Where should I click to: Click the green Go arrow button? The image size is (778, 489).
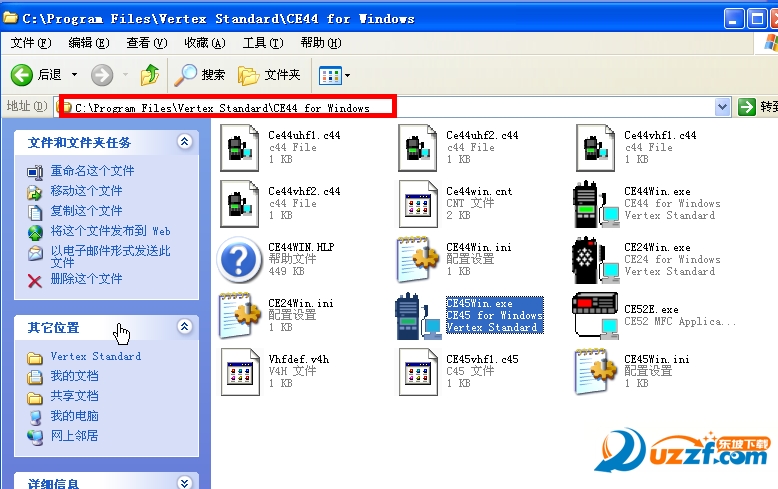coord(747,107)
